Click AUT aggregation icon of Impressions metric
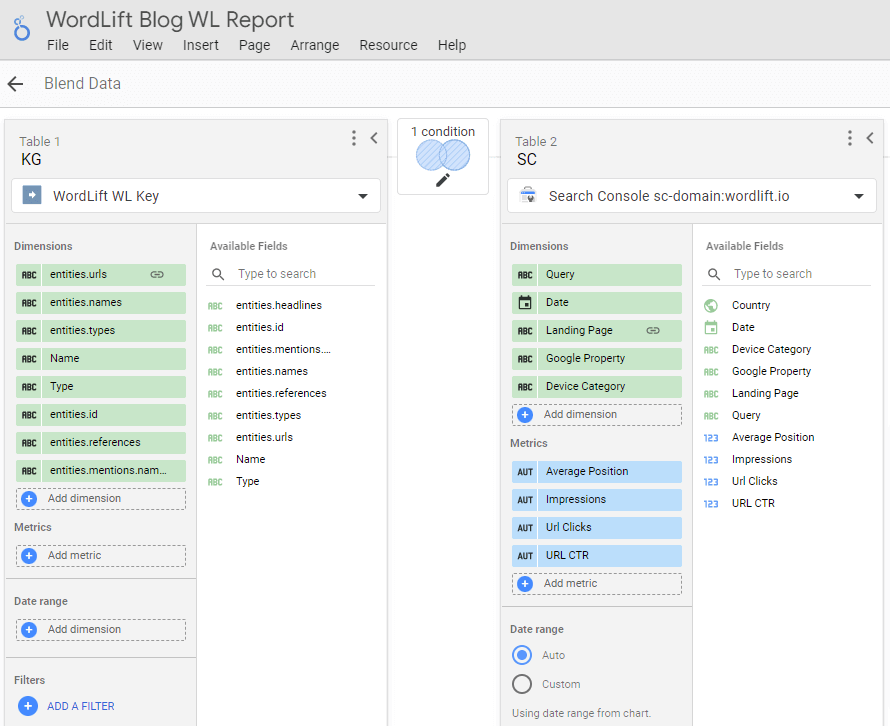The image size is (890, 726). coord(525,500)
